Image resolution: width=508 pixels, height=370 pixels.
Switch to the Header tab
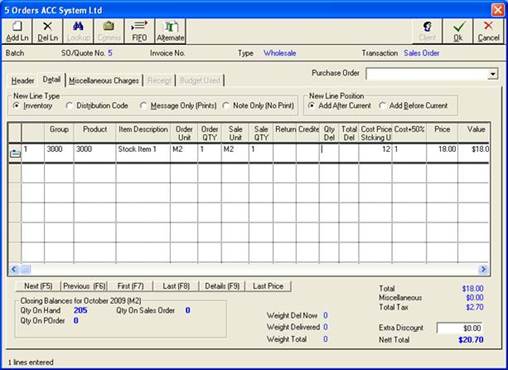pos(23,80)
